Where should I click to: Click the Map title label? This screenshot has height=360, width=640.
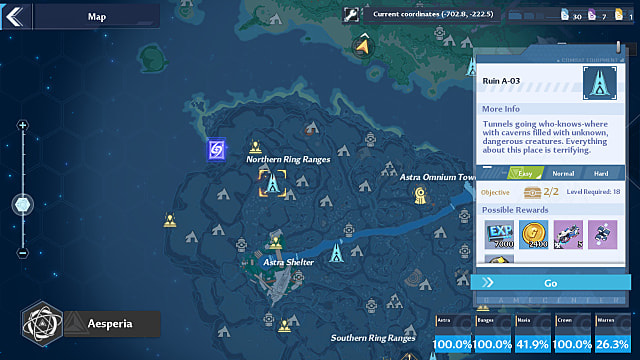pos(97,17)
